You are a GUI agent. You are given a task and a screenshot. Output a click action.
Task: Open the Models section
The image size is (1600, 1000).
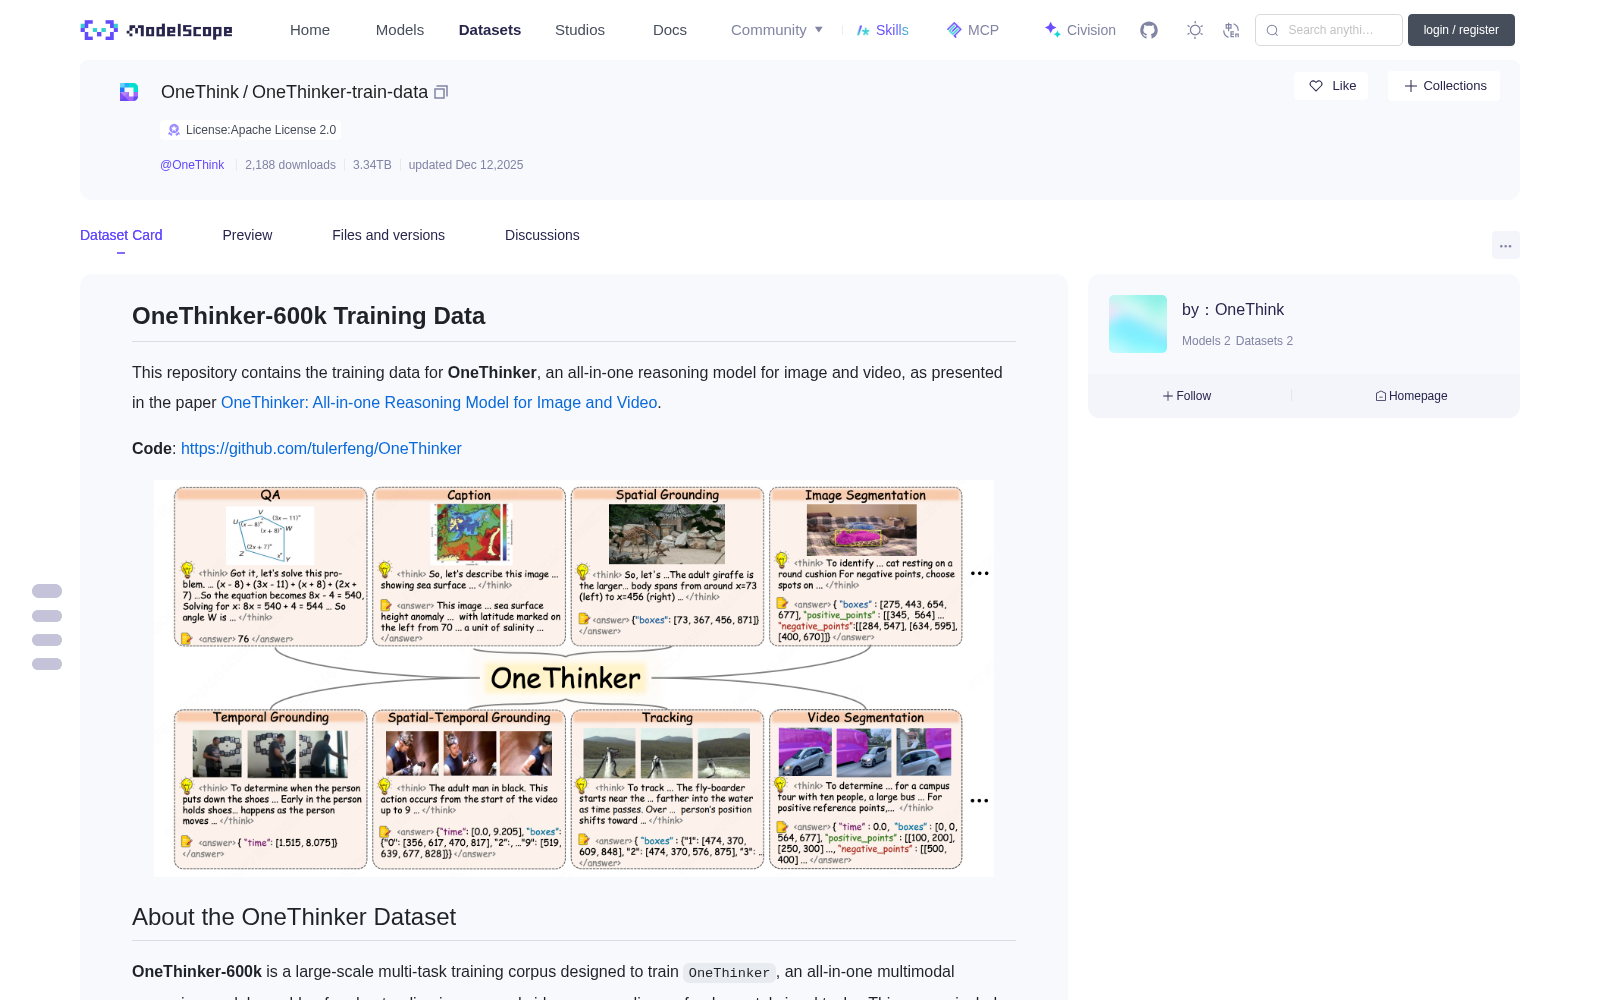400,30
